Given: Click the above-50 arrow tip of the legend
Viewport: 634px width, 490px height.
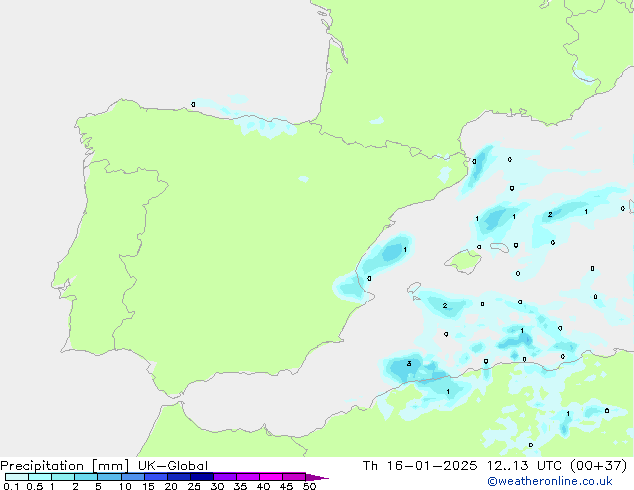Looking at the screenshot, I should pos(317,477).
